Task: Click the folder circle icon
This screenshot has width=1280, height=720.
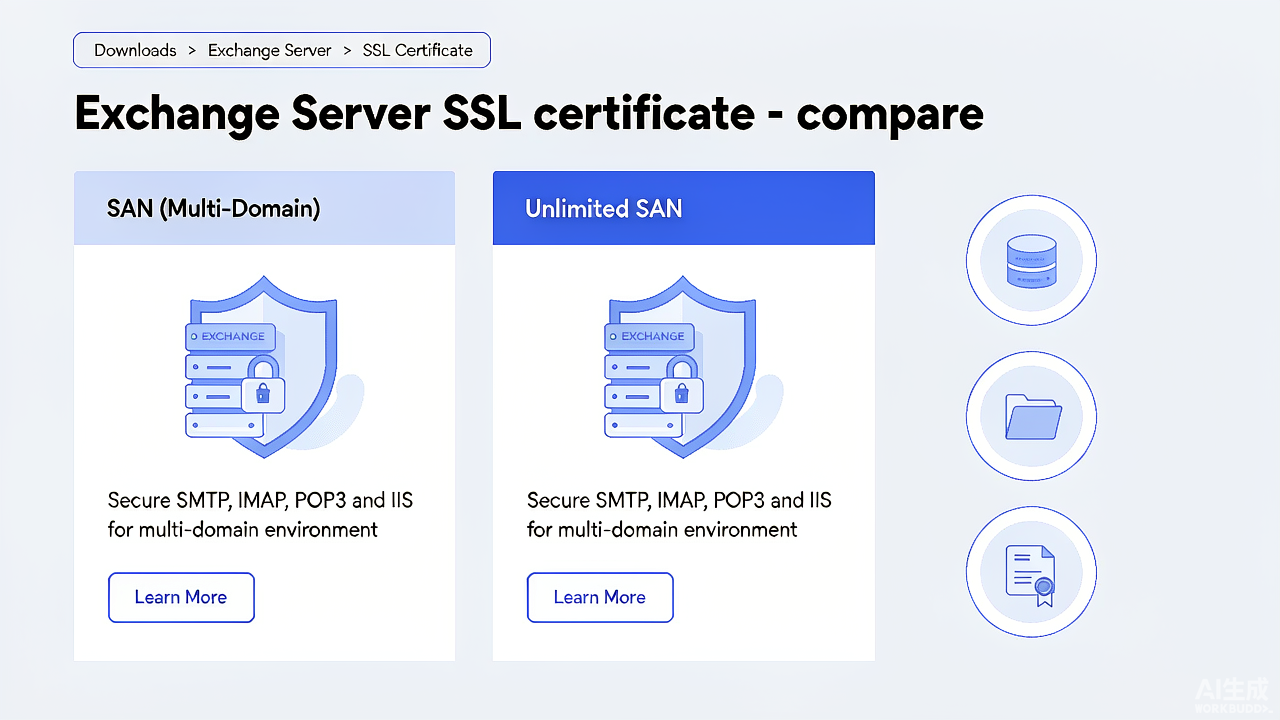Action: [x=1031, y=416]
